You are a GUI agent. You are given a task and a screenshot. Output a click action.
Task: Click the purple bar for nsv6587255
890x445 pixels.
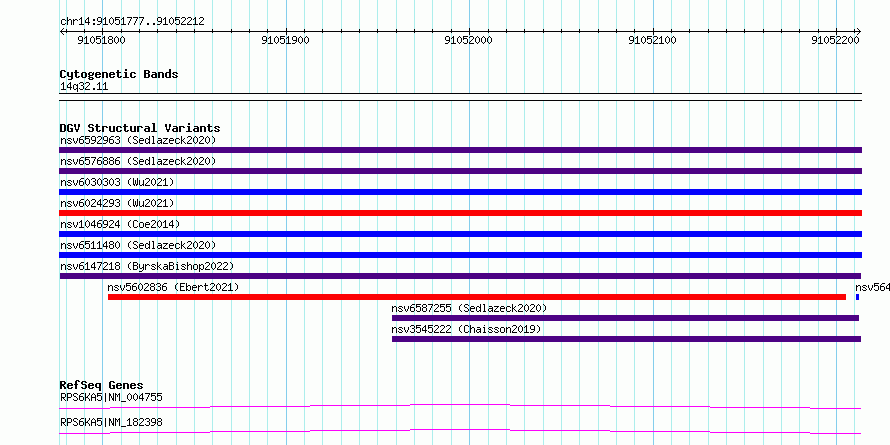(x=625, y=318)
